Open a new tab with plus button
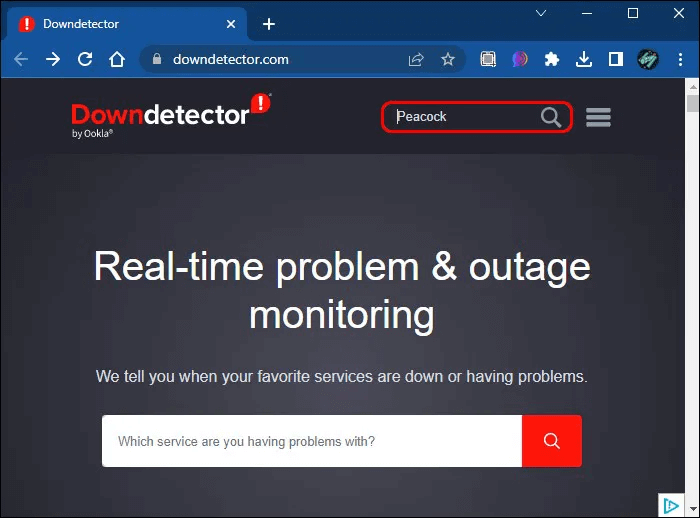Viewport: 700px width, 518px height. coord(269,24)
